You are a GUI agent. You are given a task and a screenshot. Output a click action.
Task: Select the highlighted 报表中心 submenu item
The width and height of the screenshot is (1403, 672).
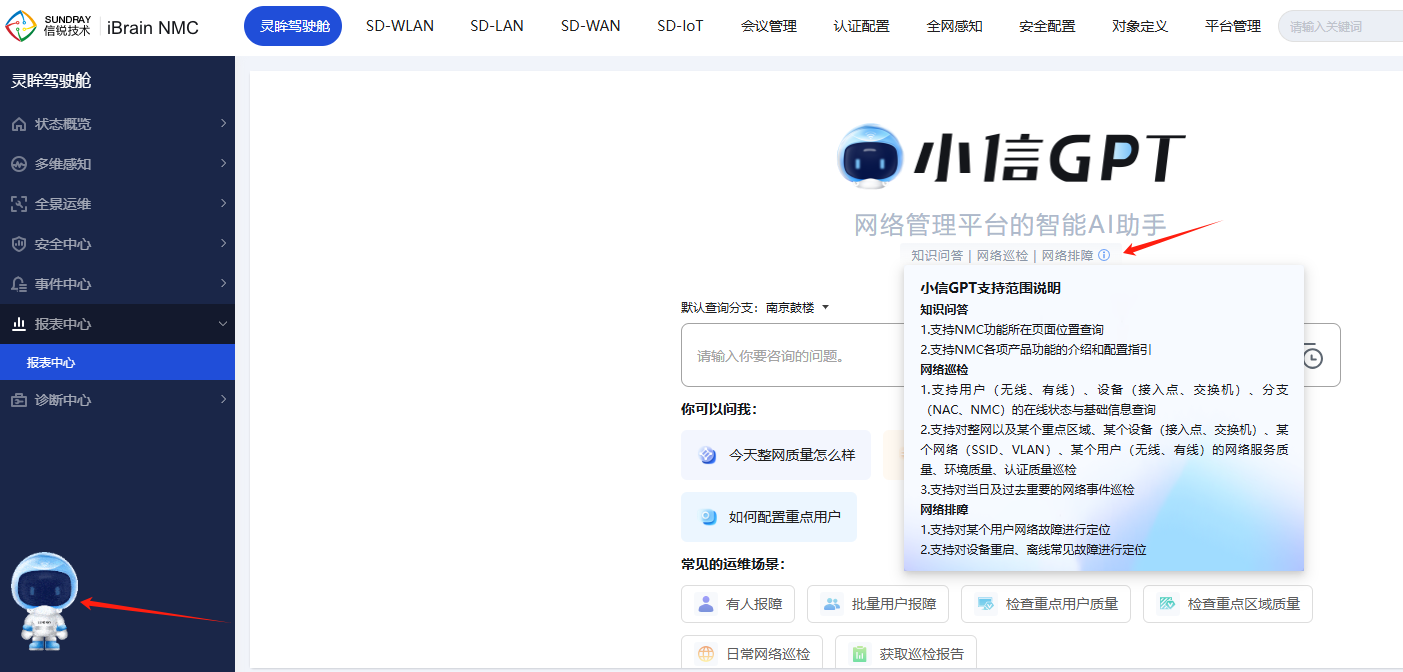[117, 362]
